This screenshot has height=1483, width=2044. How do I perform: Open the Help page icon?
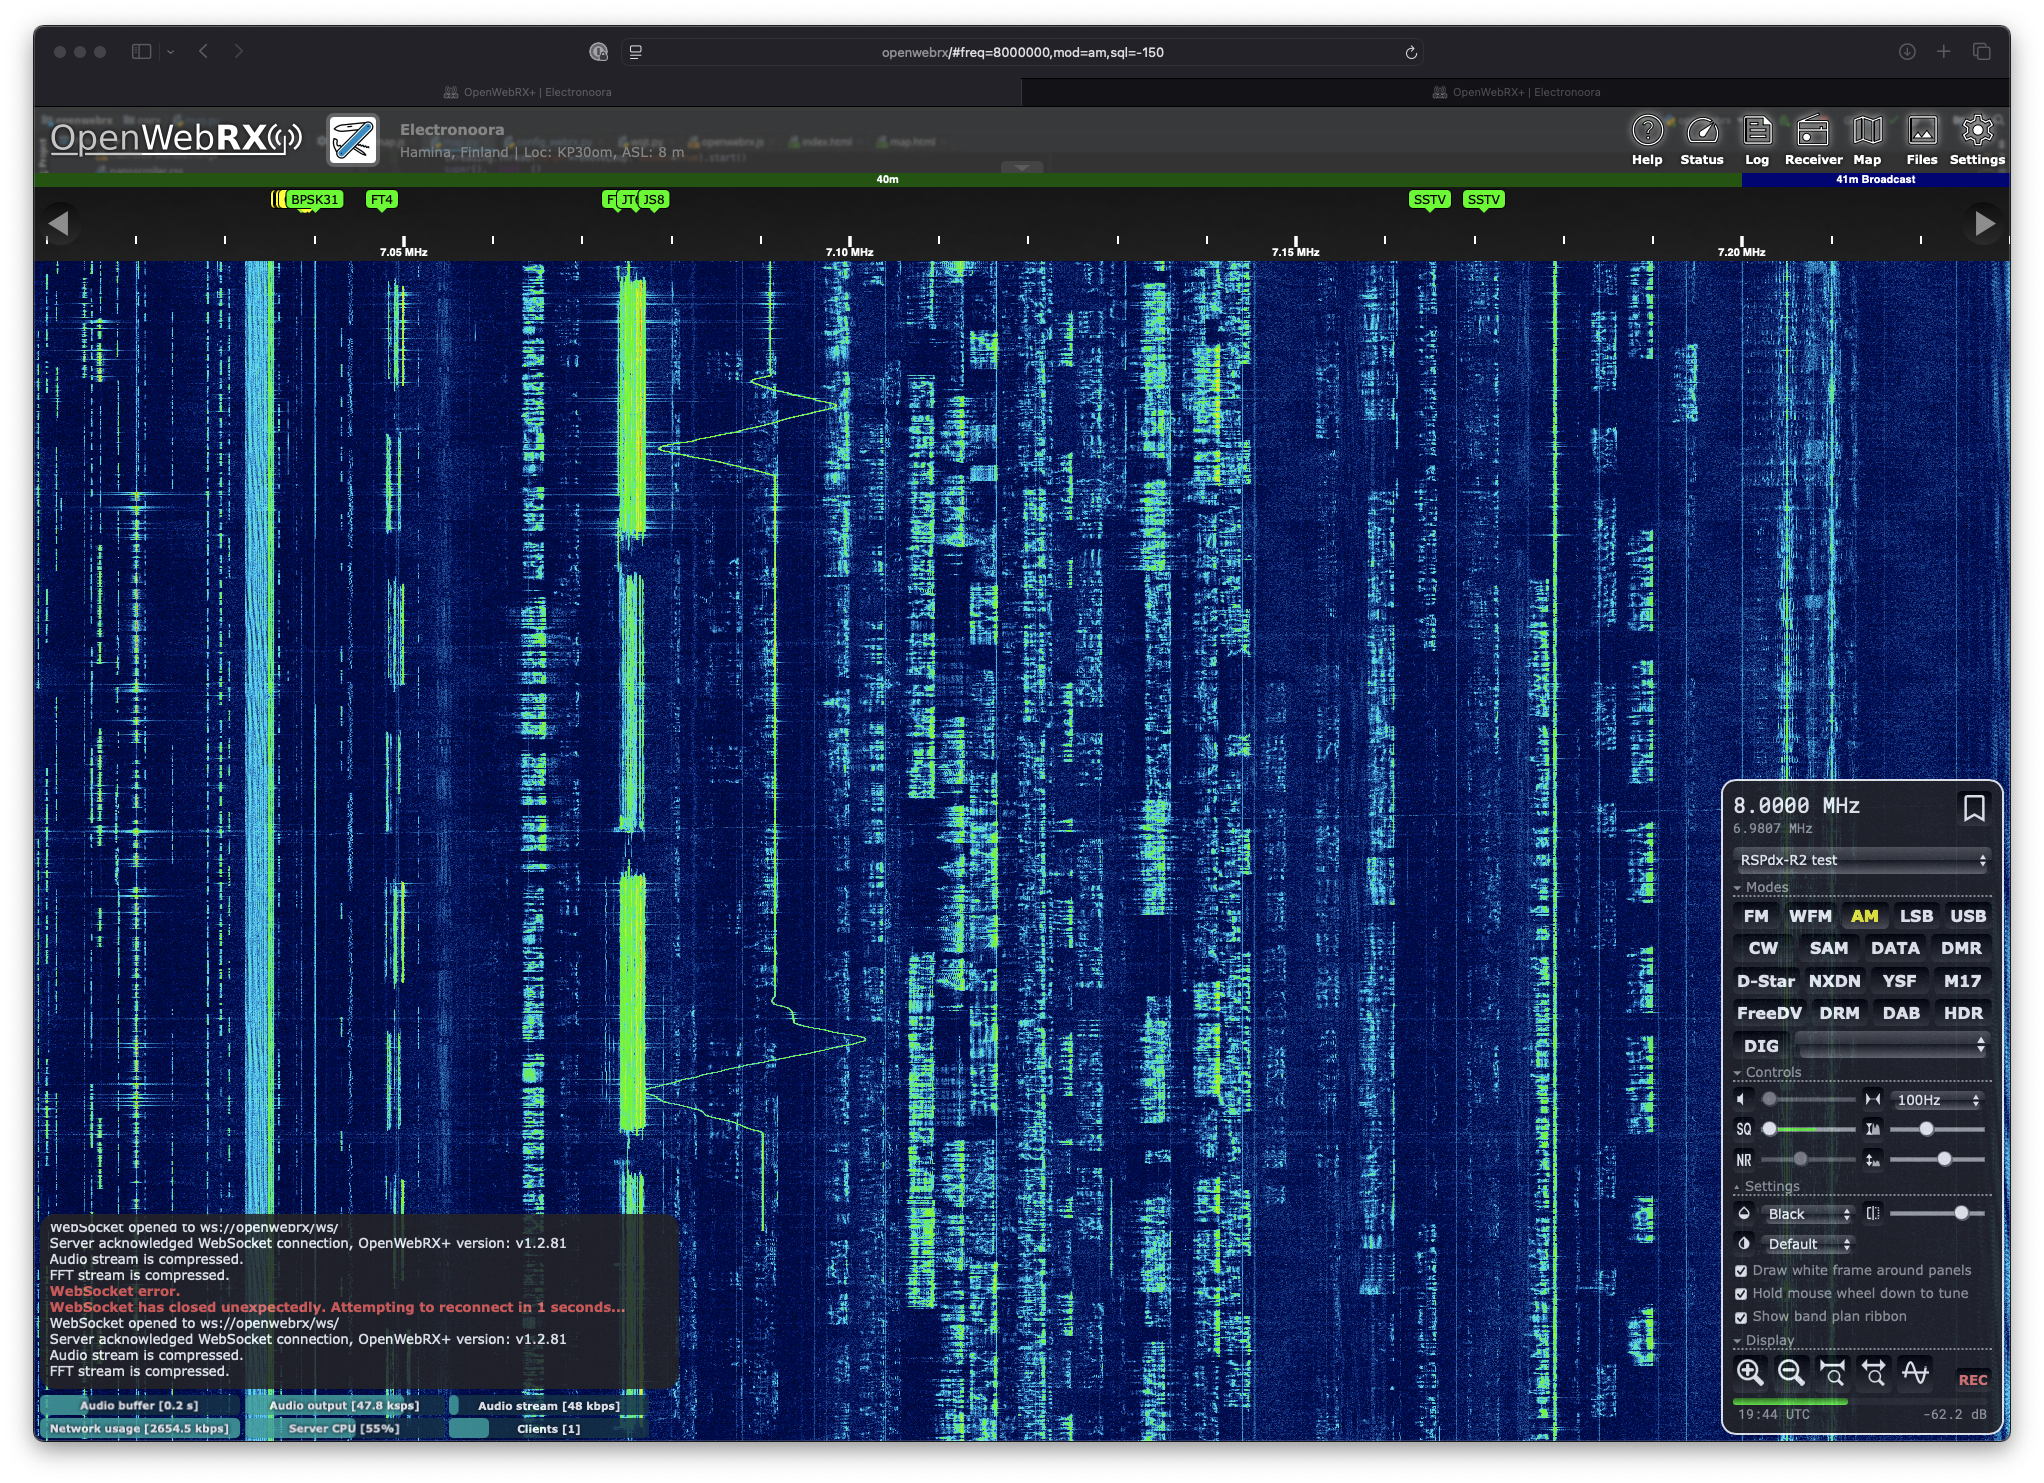pos(1647,131)
